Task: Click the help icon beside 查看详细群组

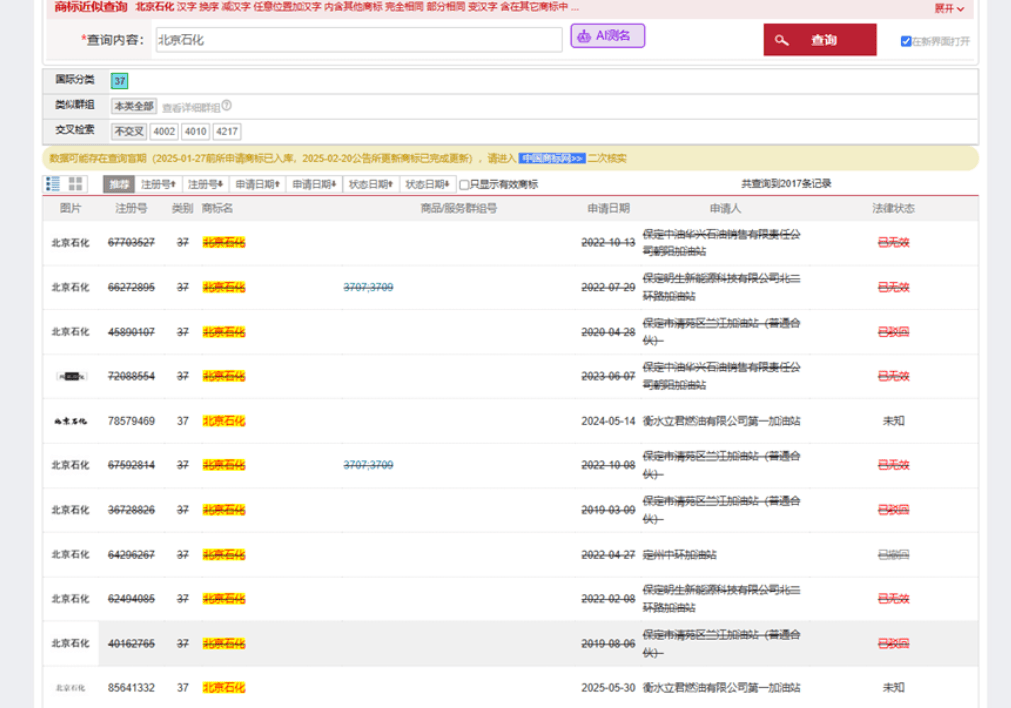Action: point(226,105)
